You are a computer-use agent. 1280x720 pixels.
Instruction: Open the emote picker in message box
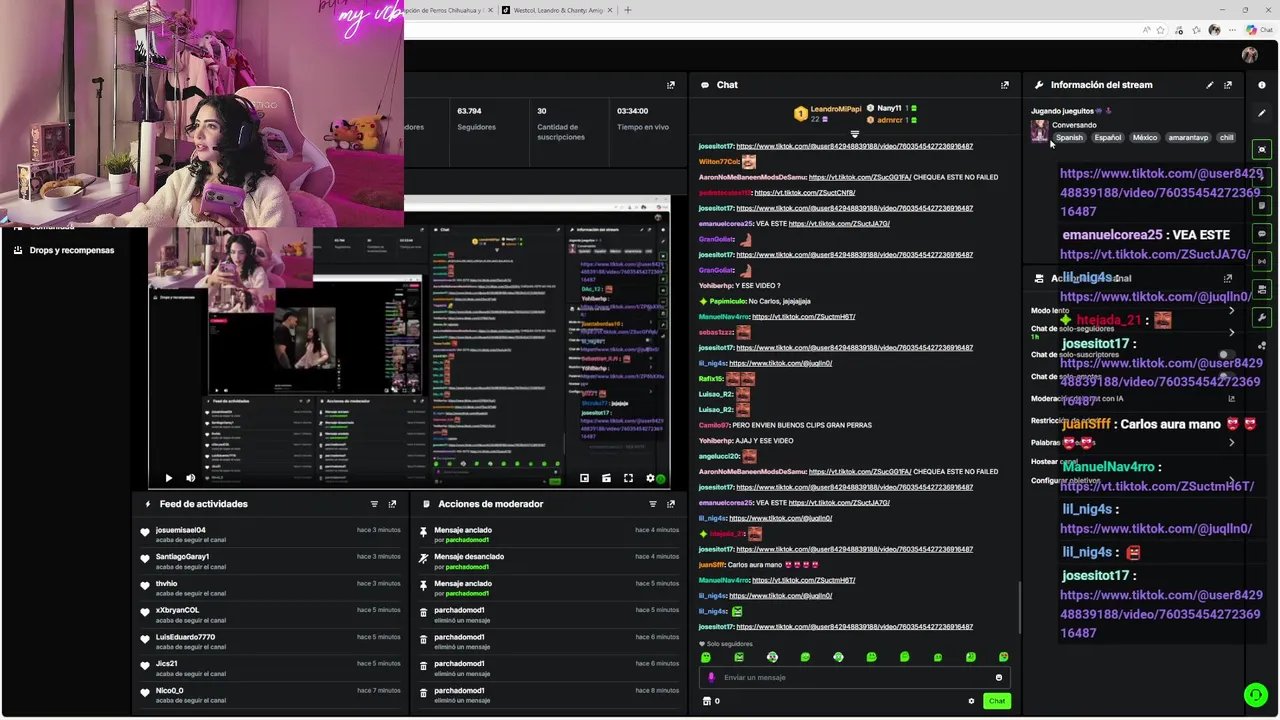(998, 678)
